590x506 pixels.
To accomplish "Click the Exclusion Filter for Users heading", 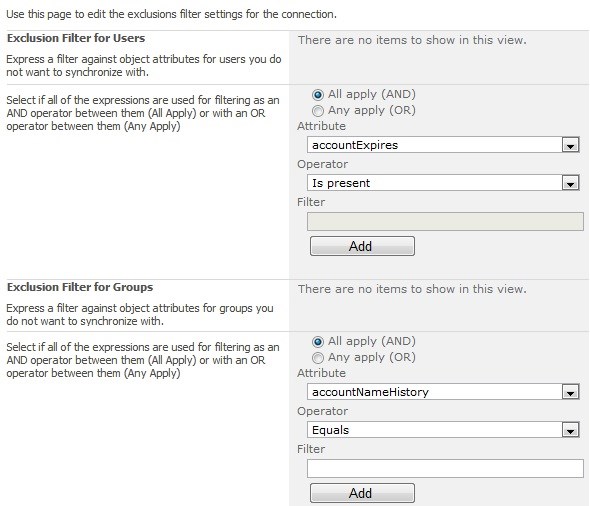I will tap(76, 38).
